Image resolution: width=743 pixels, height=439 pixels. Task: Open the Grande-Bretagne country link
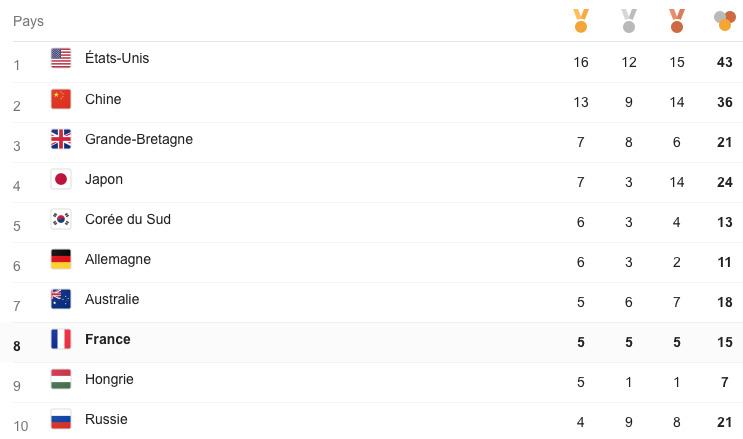(x=139, y=139)
